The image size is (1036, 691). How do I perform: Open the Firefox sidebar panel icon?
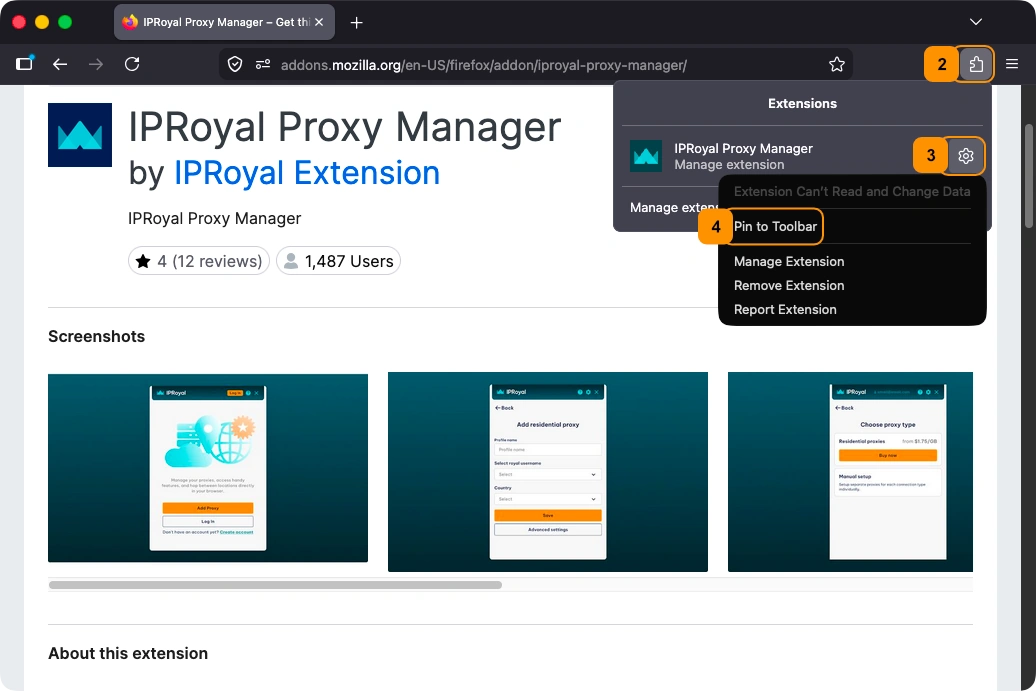coord(24,63)
